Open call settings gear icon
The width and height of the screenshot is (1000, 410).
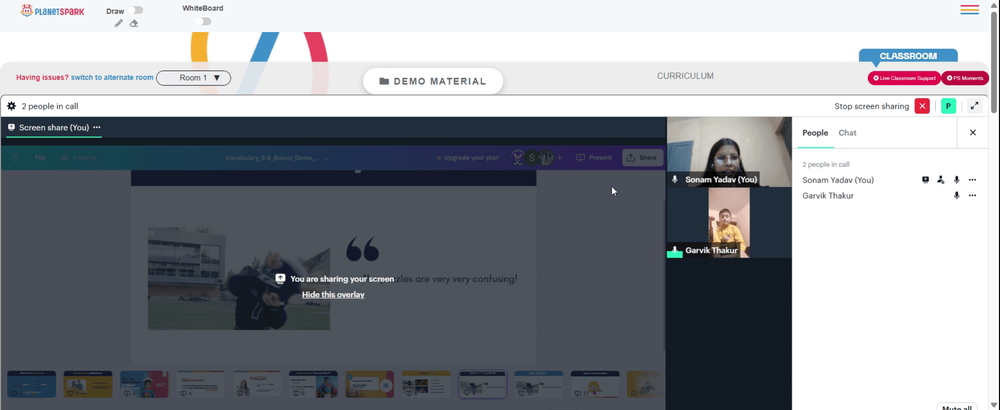11,106
